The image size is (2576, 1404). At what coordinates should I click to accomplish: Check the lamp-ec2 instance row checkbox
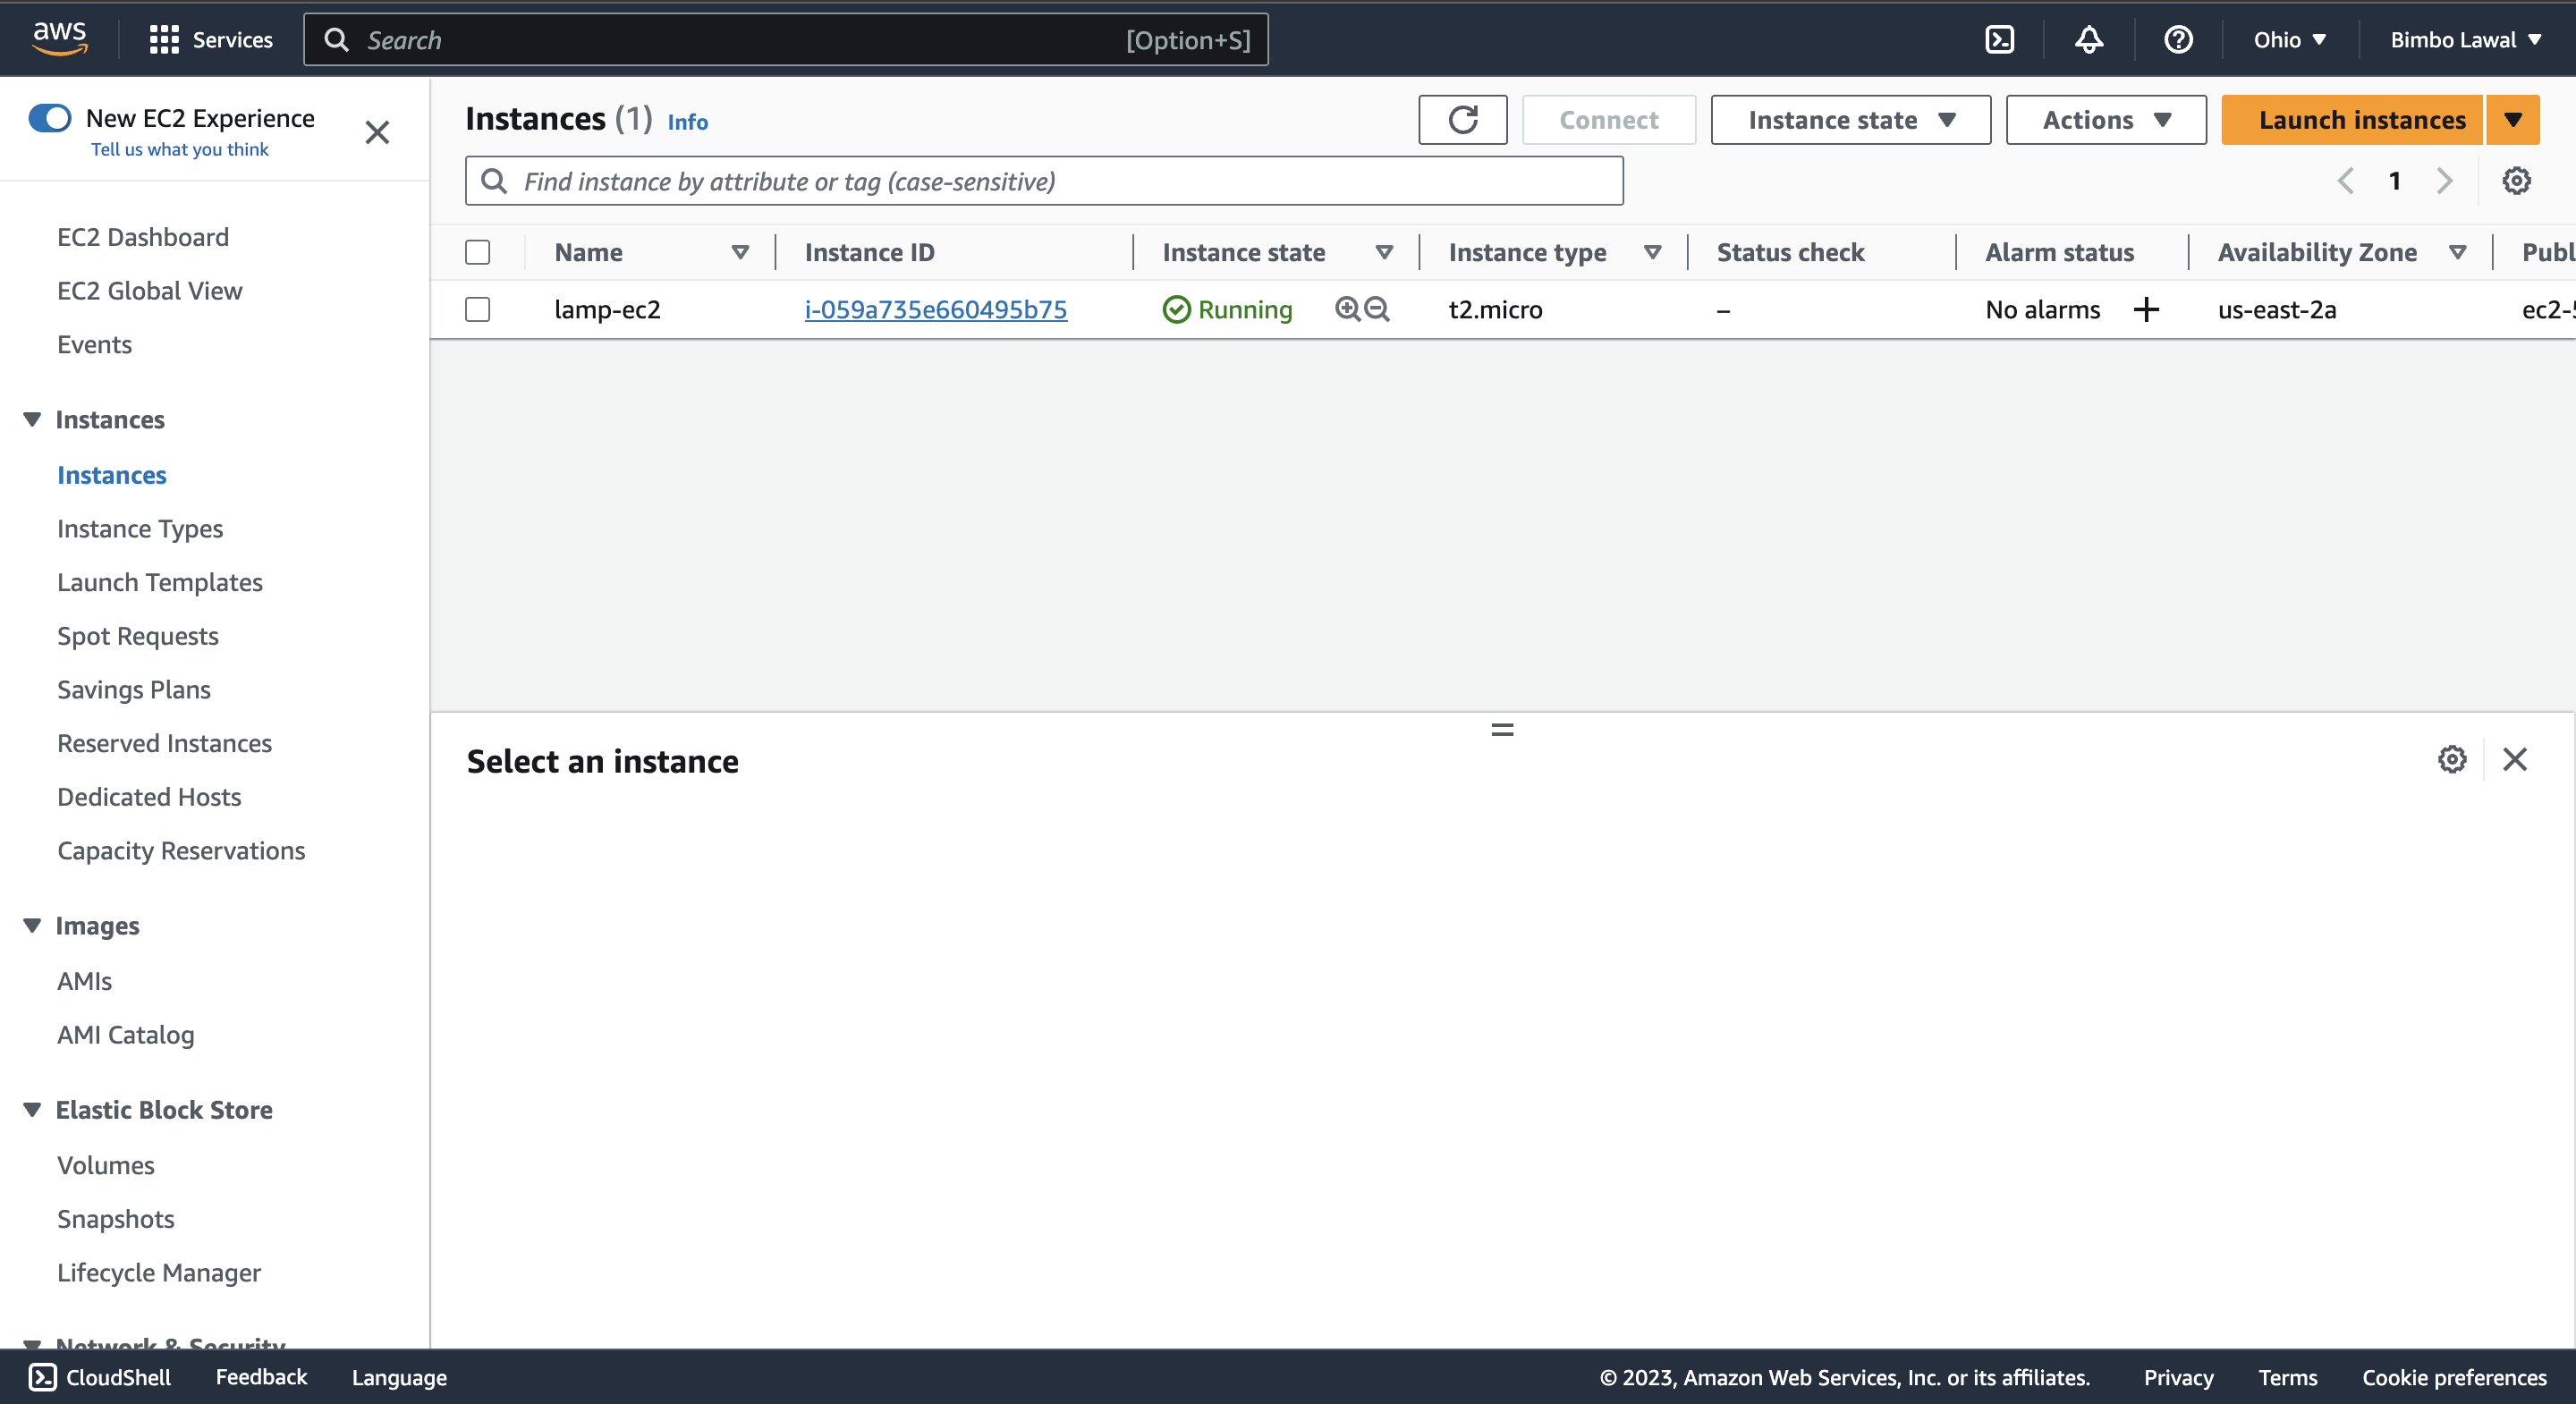pyautogui.click(x=477, y=309)
